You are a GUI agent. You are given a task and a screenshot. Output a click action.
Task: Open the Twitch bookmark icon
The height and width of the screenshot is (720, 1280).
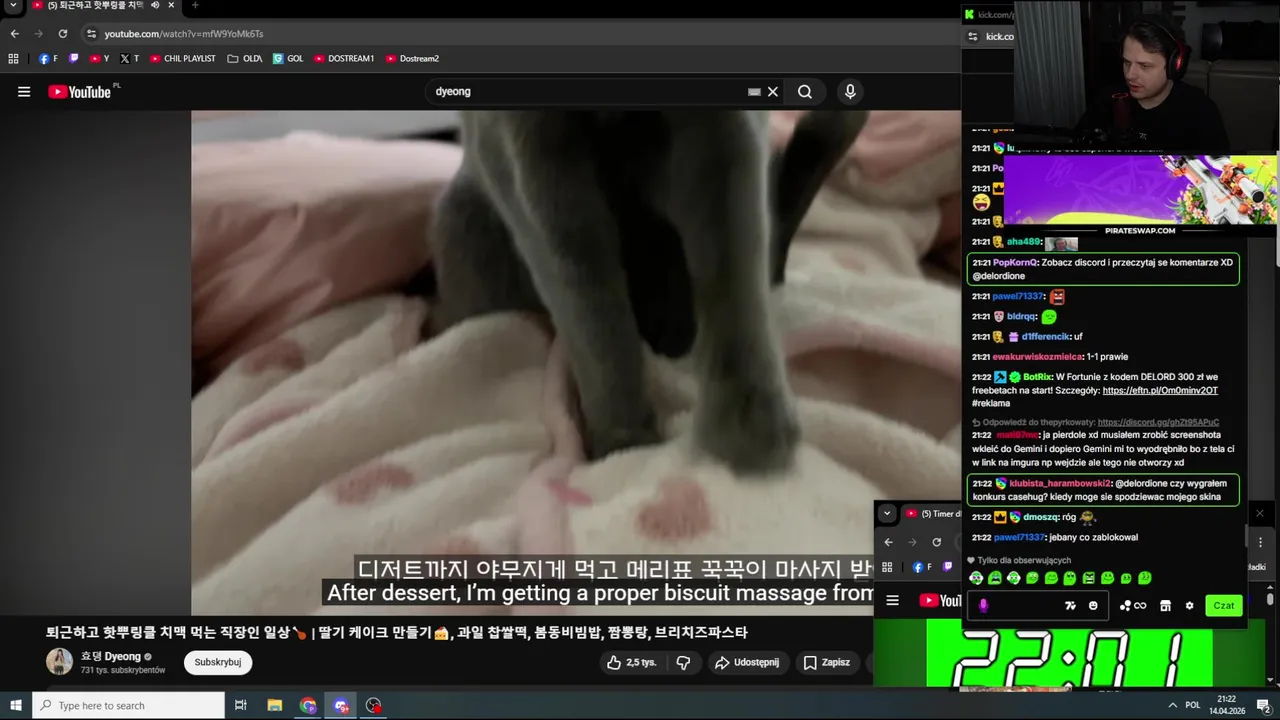(74, 59)
